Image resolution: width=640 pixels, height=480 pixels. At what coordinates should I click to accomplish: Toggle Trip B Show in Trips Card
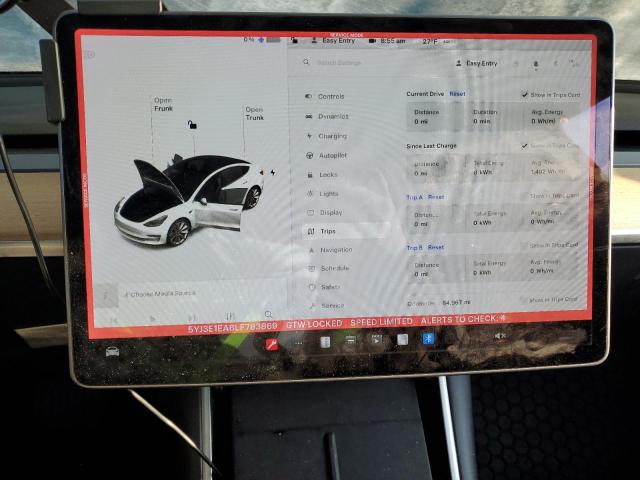point(551,245)
